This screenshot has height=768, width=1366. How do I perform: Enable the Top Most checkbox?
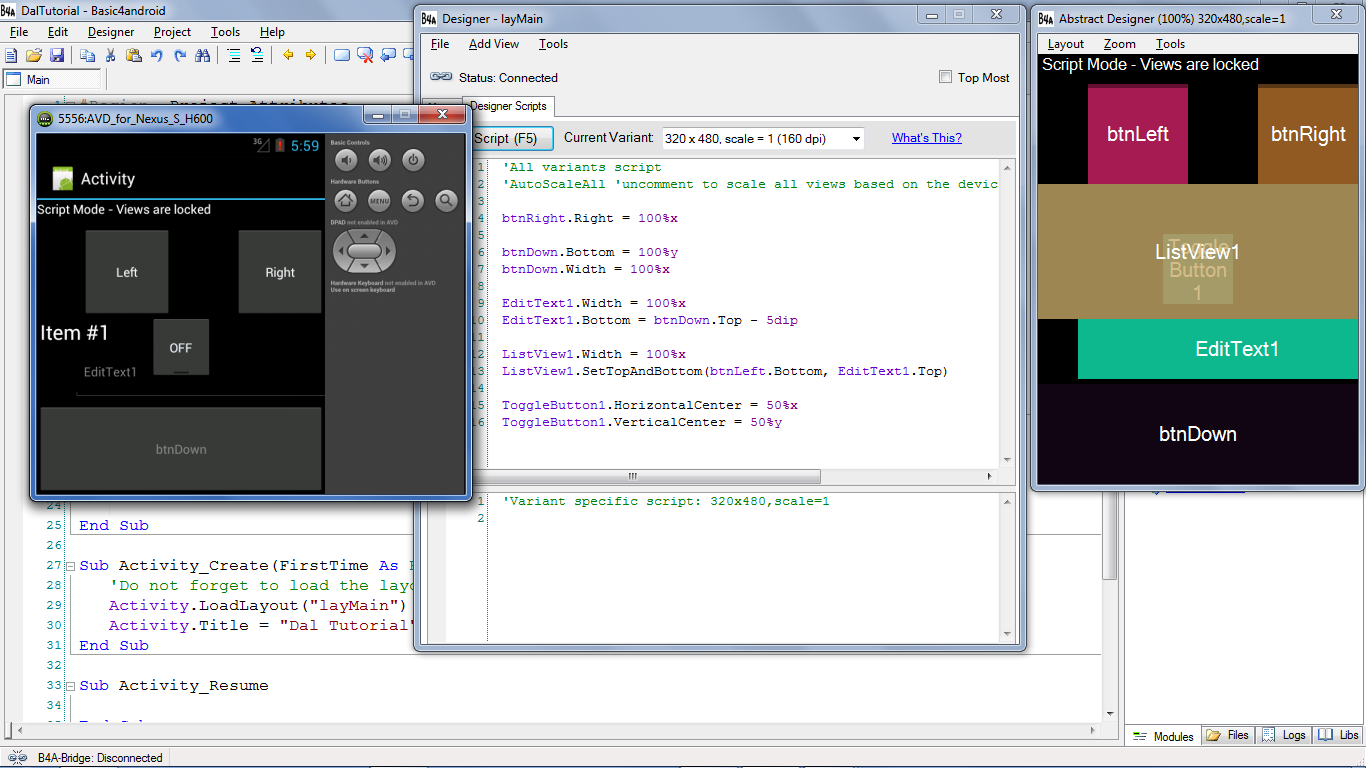click(x=945, y=77)
